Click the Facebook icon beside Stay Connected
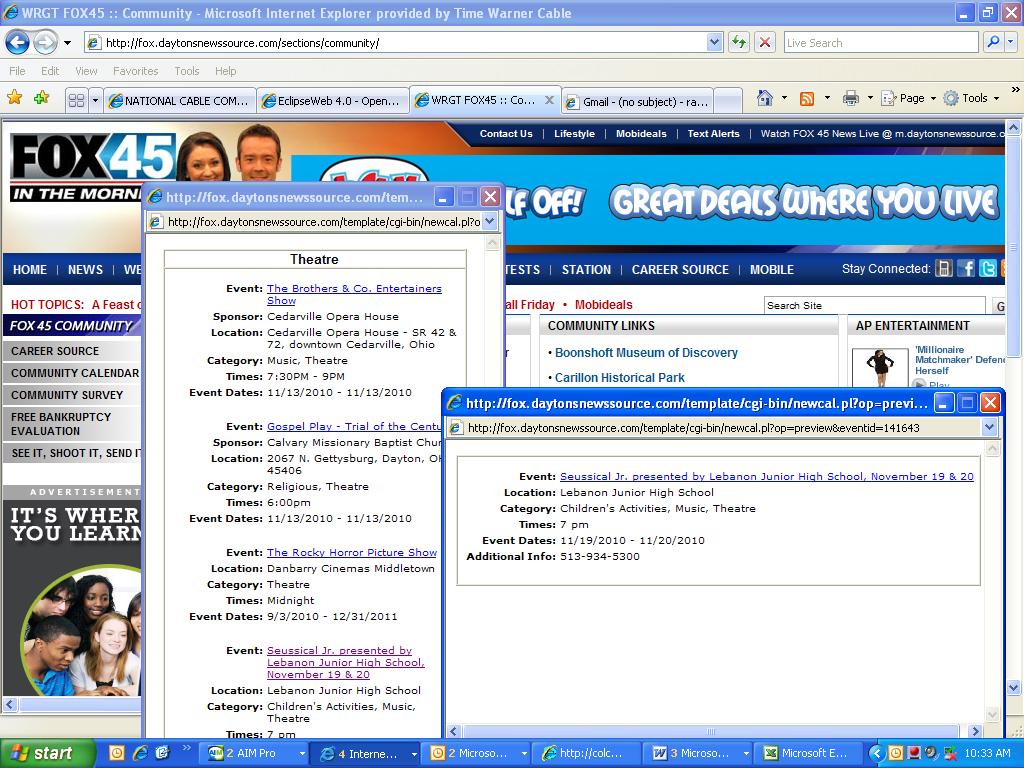The width and height of the screenshot is (1024, 768). coord(966,268)
